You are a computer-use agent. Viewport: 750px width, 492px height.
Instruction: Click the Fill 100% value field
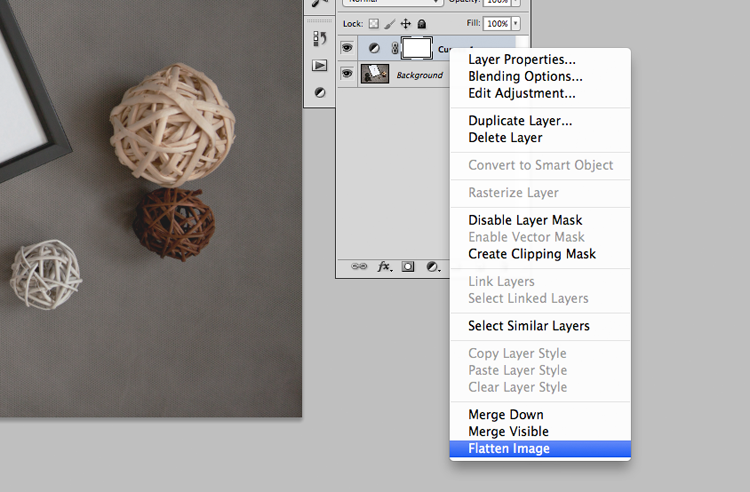pos(497,23)
